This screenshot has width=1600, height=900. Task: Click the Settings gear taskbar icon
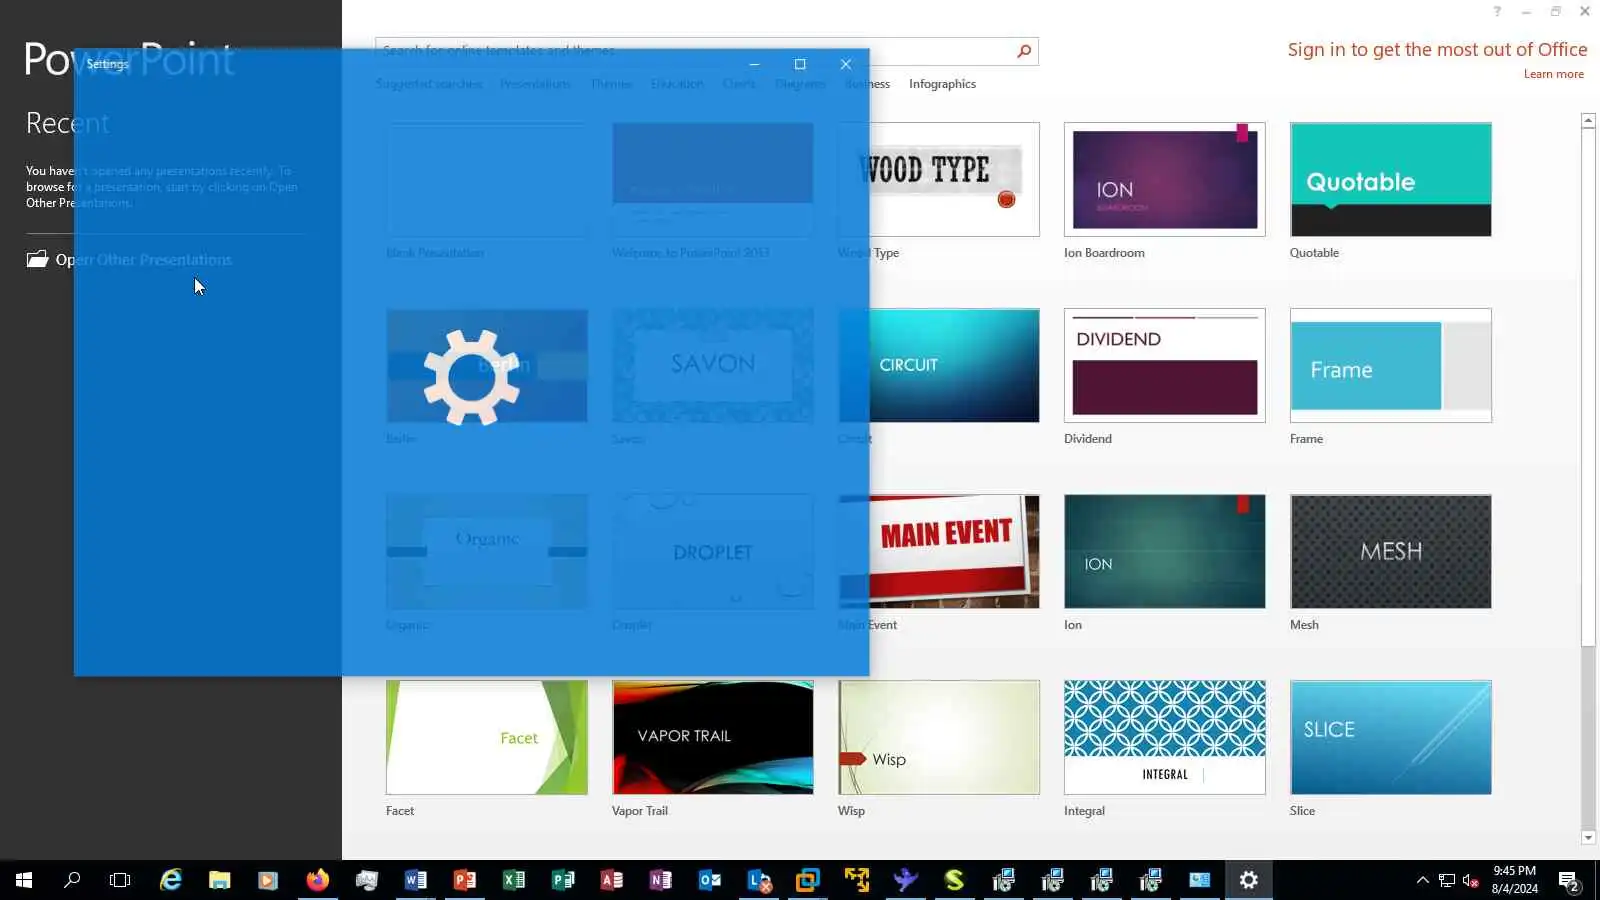pyautogui.click(x=1249, y=880)
